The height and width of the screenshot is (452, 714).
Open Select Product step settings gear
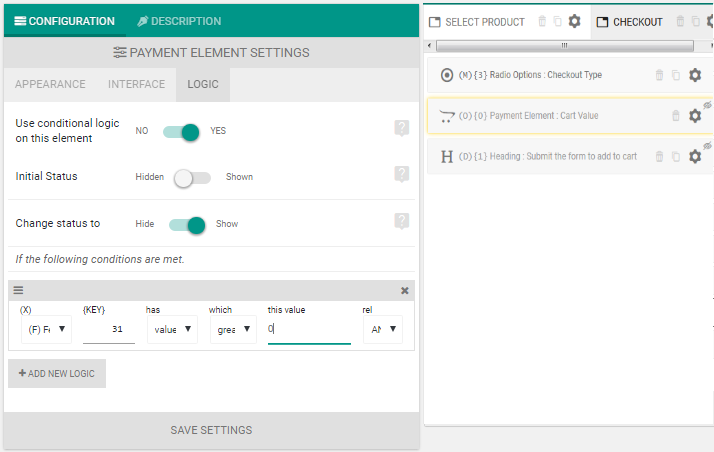(x=575, y=21)
